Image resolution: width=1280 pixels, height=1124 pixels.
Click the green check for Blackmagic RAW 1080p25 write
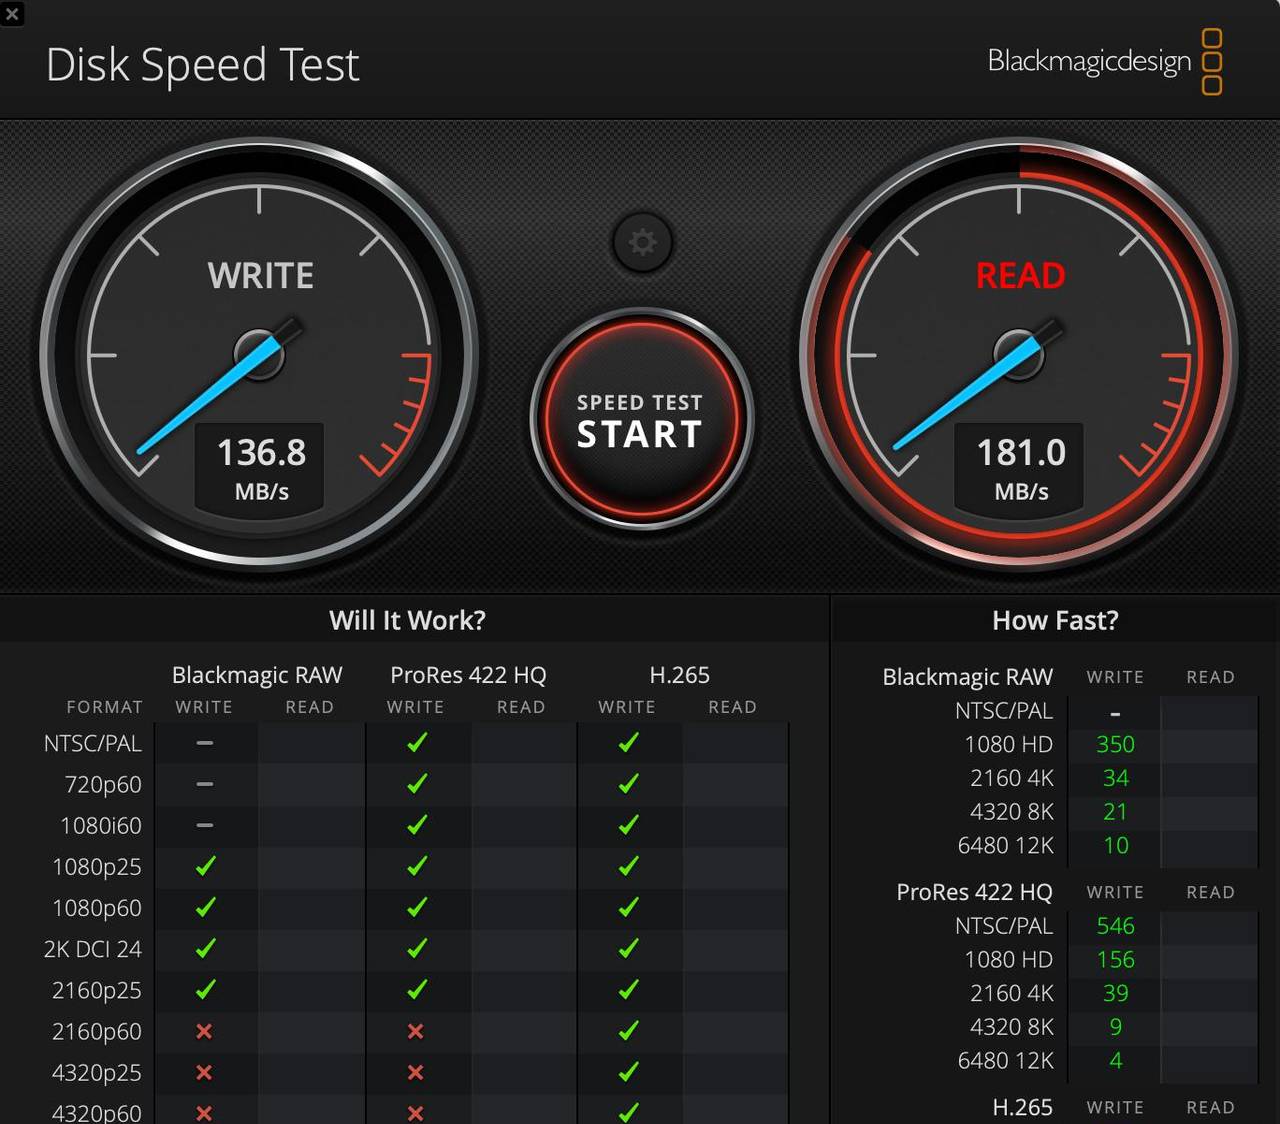point(205,866)
